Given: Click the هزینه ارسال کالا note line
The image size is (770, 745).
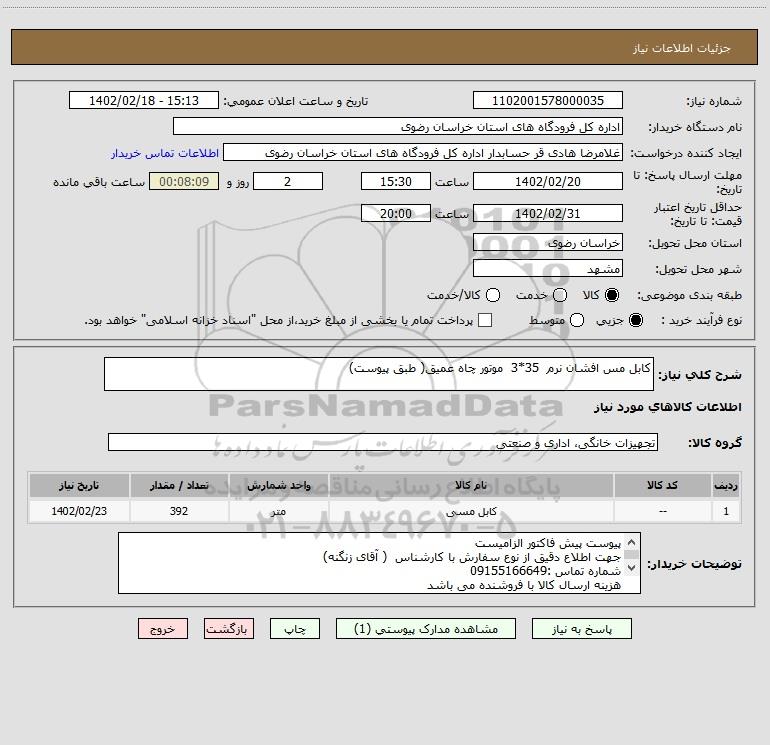Looking at the screenshot, I should (x=524, y=585).
